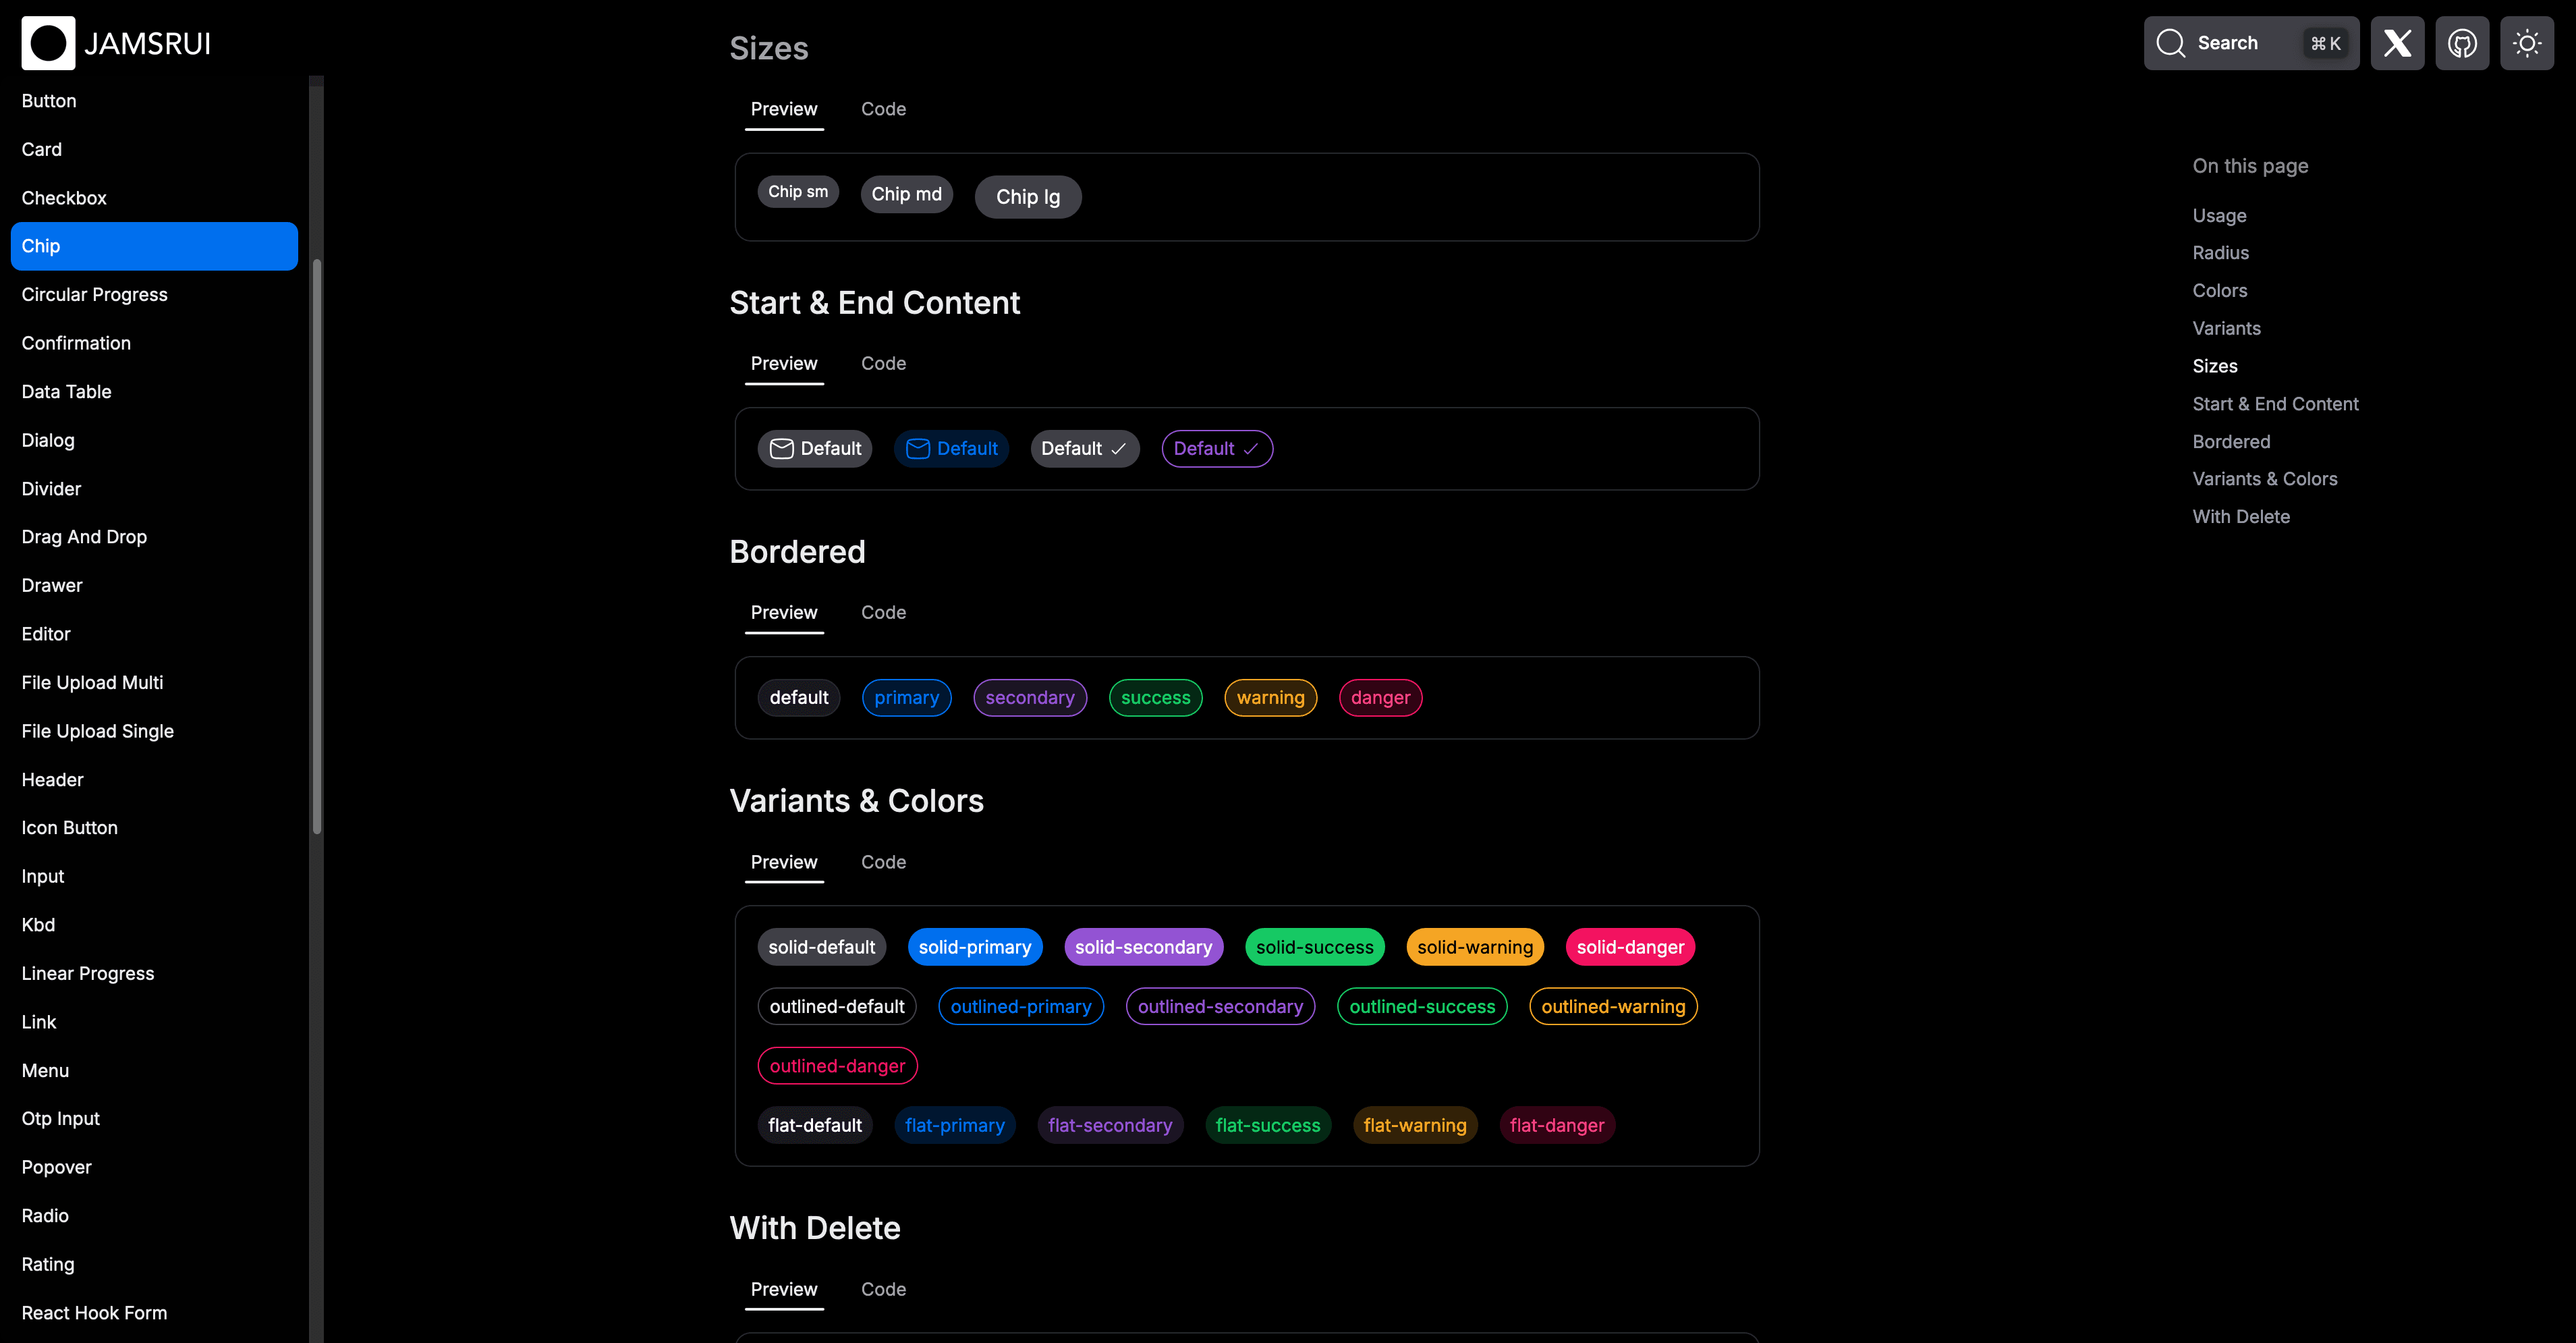This screenshot has width=2576, height=1343.
Task: Click the JAMSRUI logo icon
Action: [48, 43]
